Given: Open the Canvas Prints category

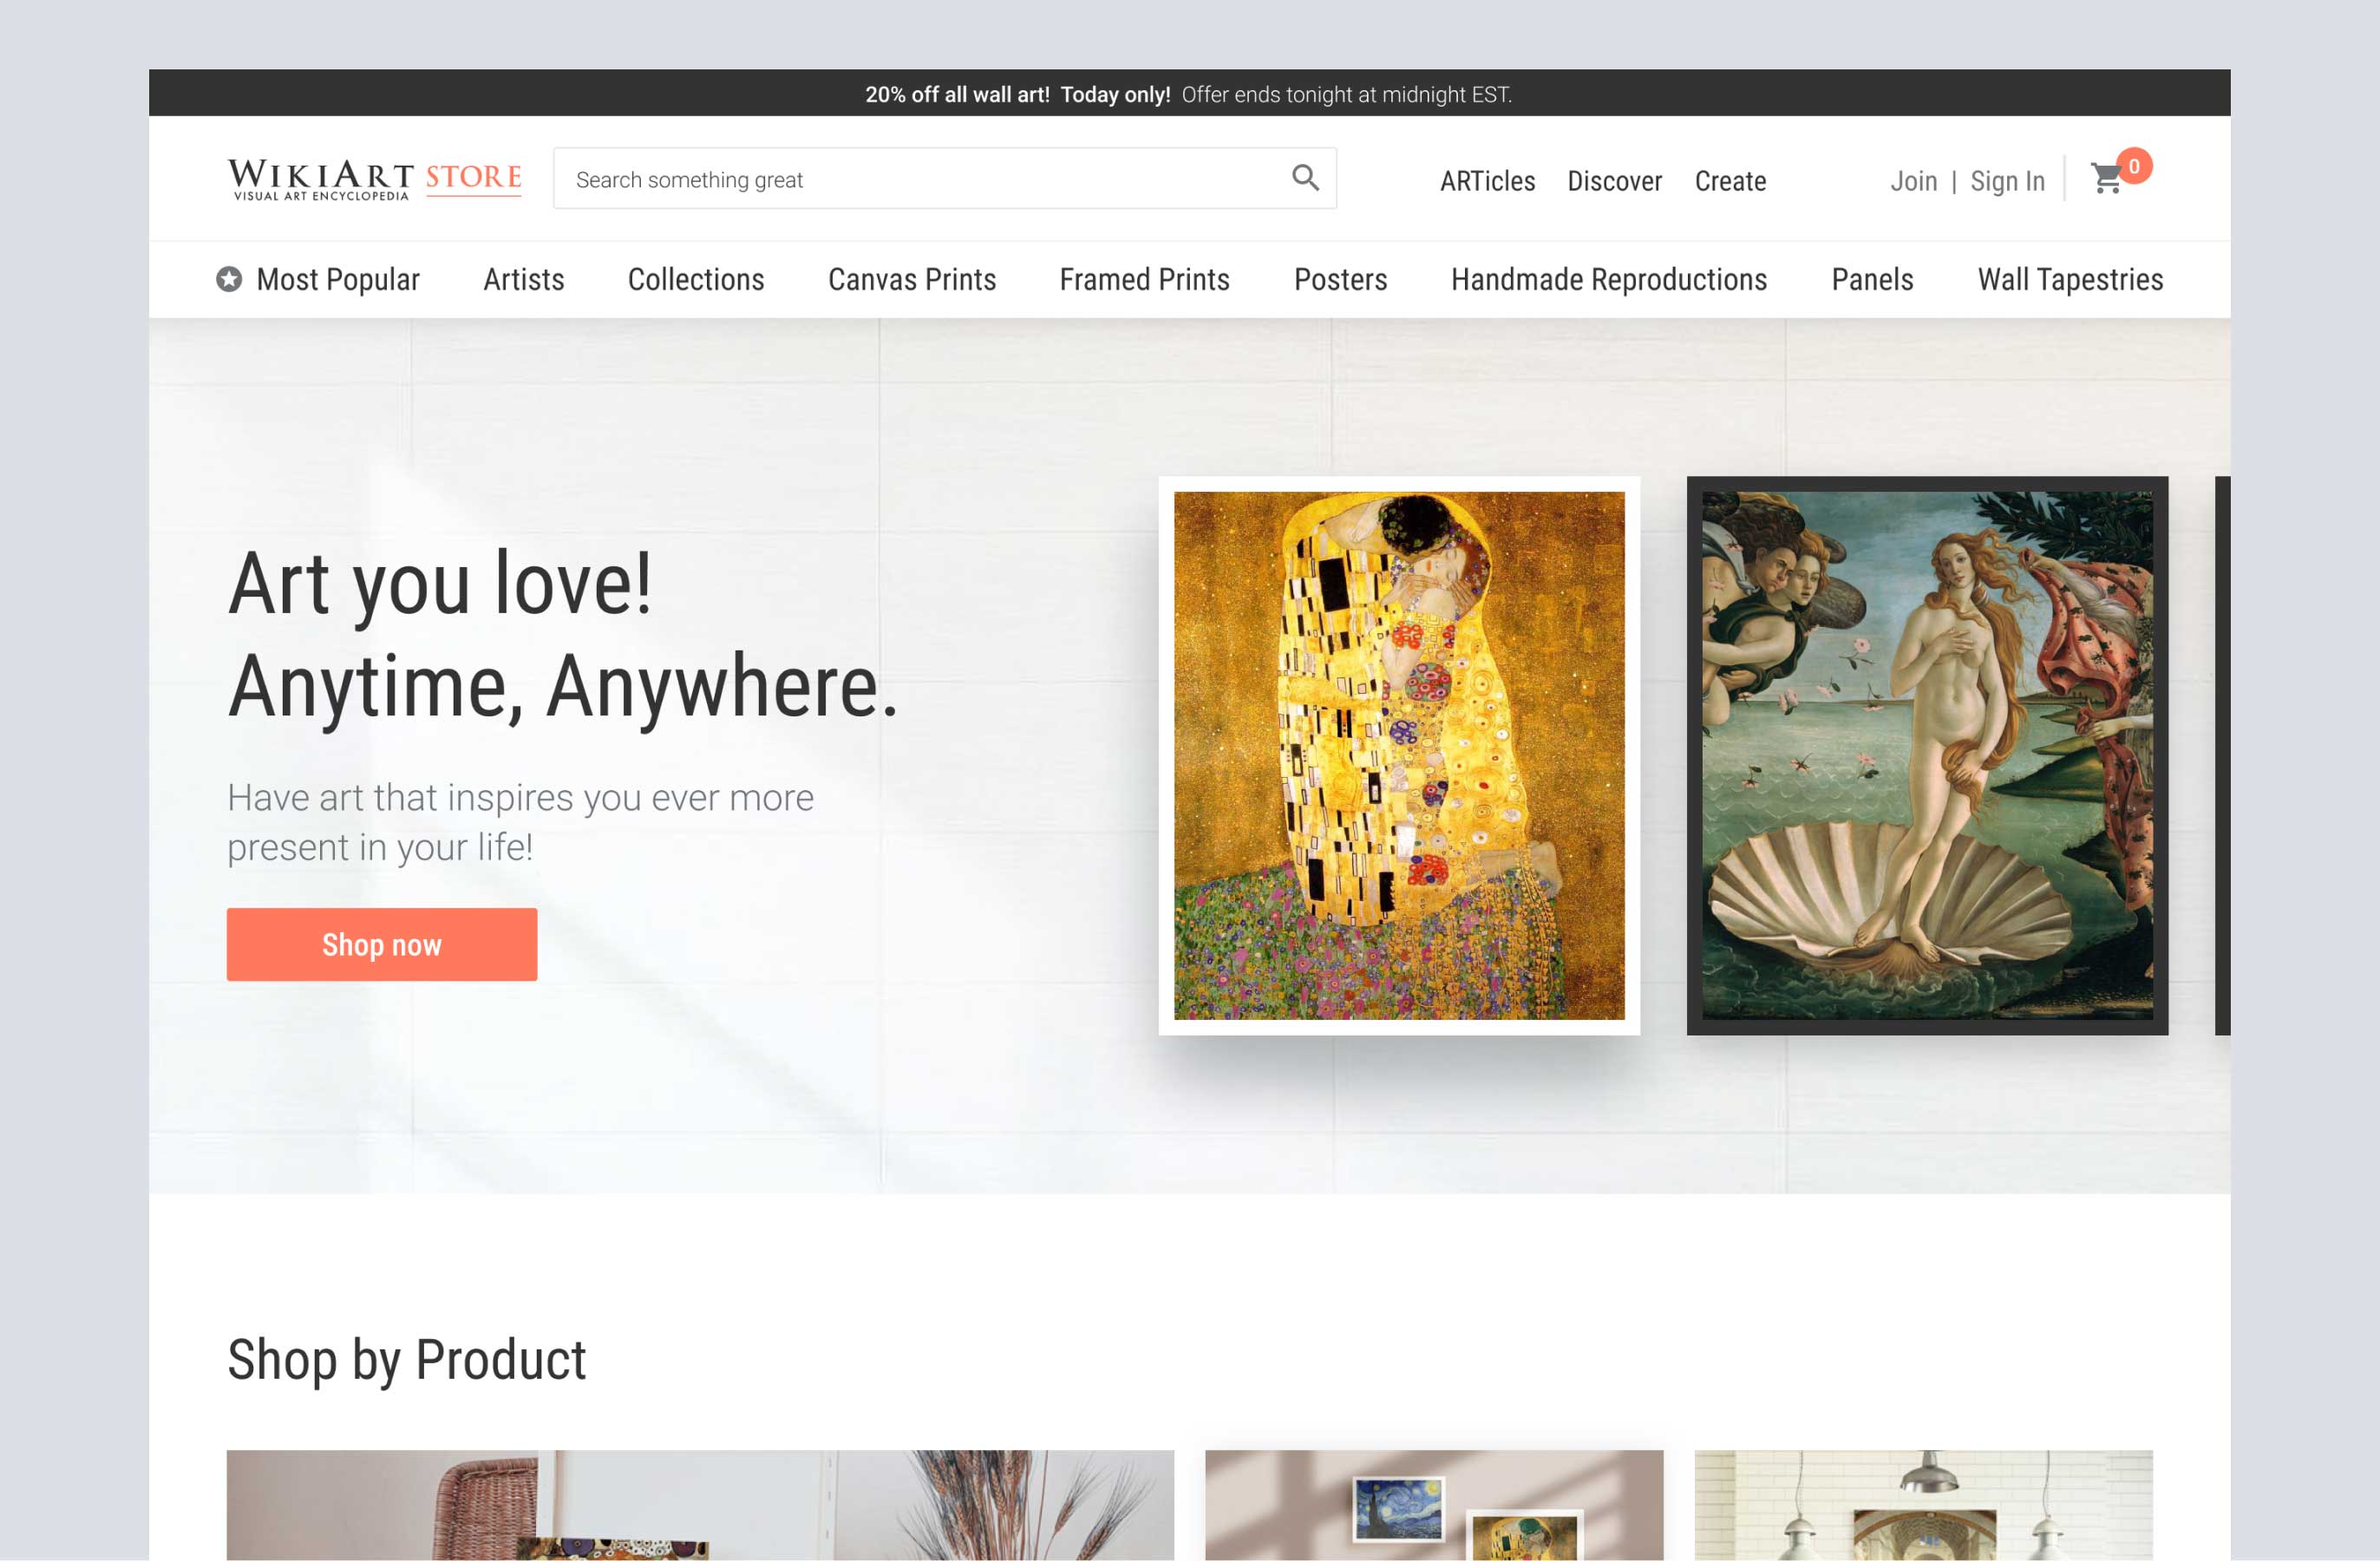Looking at the screenshot, I should 912,280.
